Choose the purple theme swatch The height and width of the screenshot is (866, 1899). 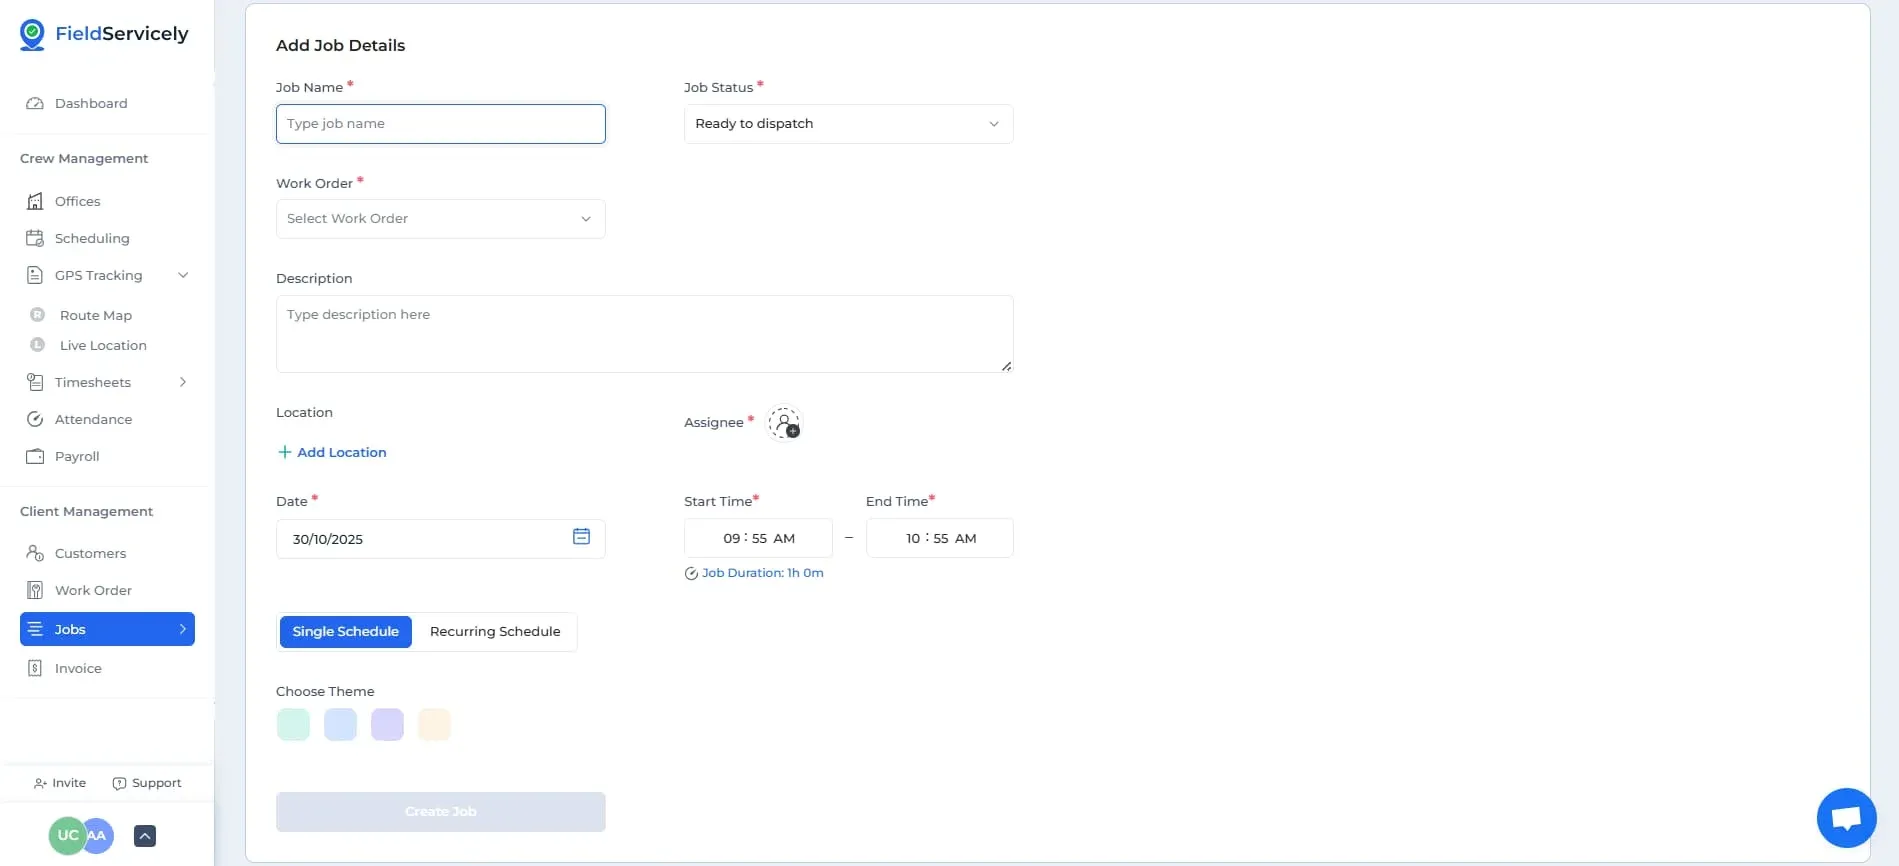pos(387,725)
